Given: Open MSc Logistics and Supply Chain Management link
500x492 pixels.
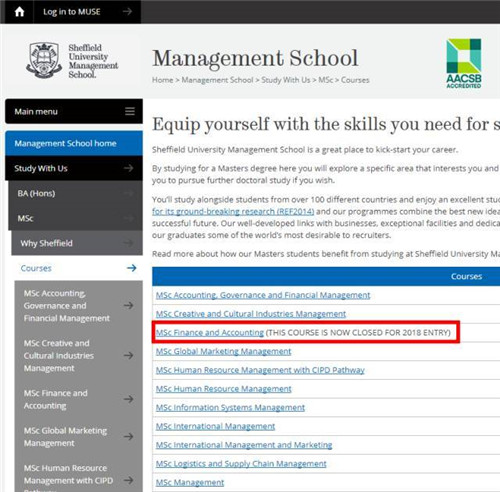Looking at the screenshot, I should click(x=241, y=464).
